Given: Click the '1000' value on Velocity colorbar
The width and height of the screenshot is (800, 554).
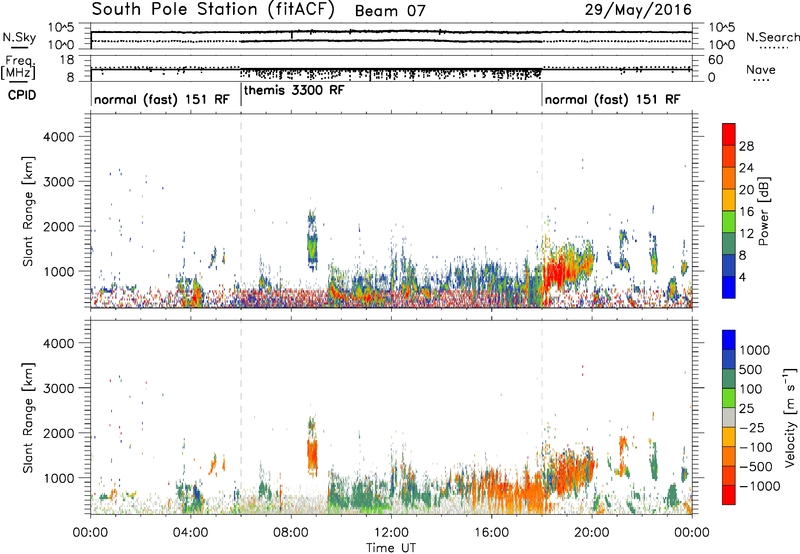Looking at the screenshot, I should [755, 350].
